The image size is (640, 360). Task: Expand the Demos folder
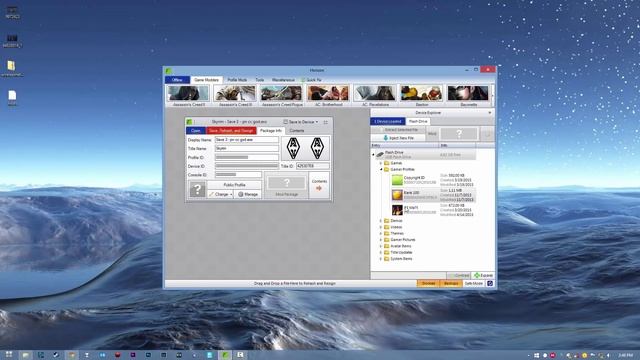(x=381, y=221)
